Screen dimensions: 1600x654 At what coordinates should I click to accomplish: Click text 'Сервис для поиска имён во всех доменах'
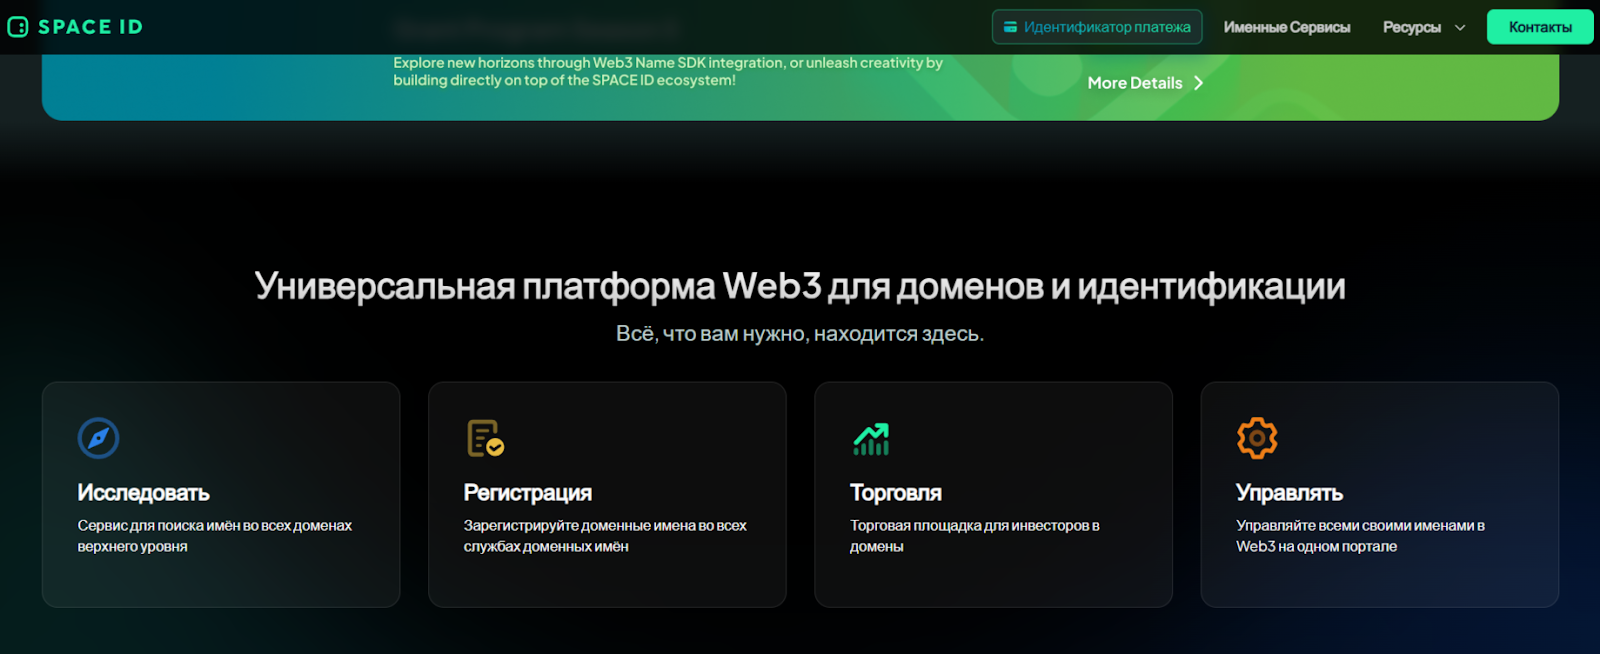(215, 525)
